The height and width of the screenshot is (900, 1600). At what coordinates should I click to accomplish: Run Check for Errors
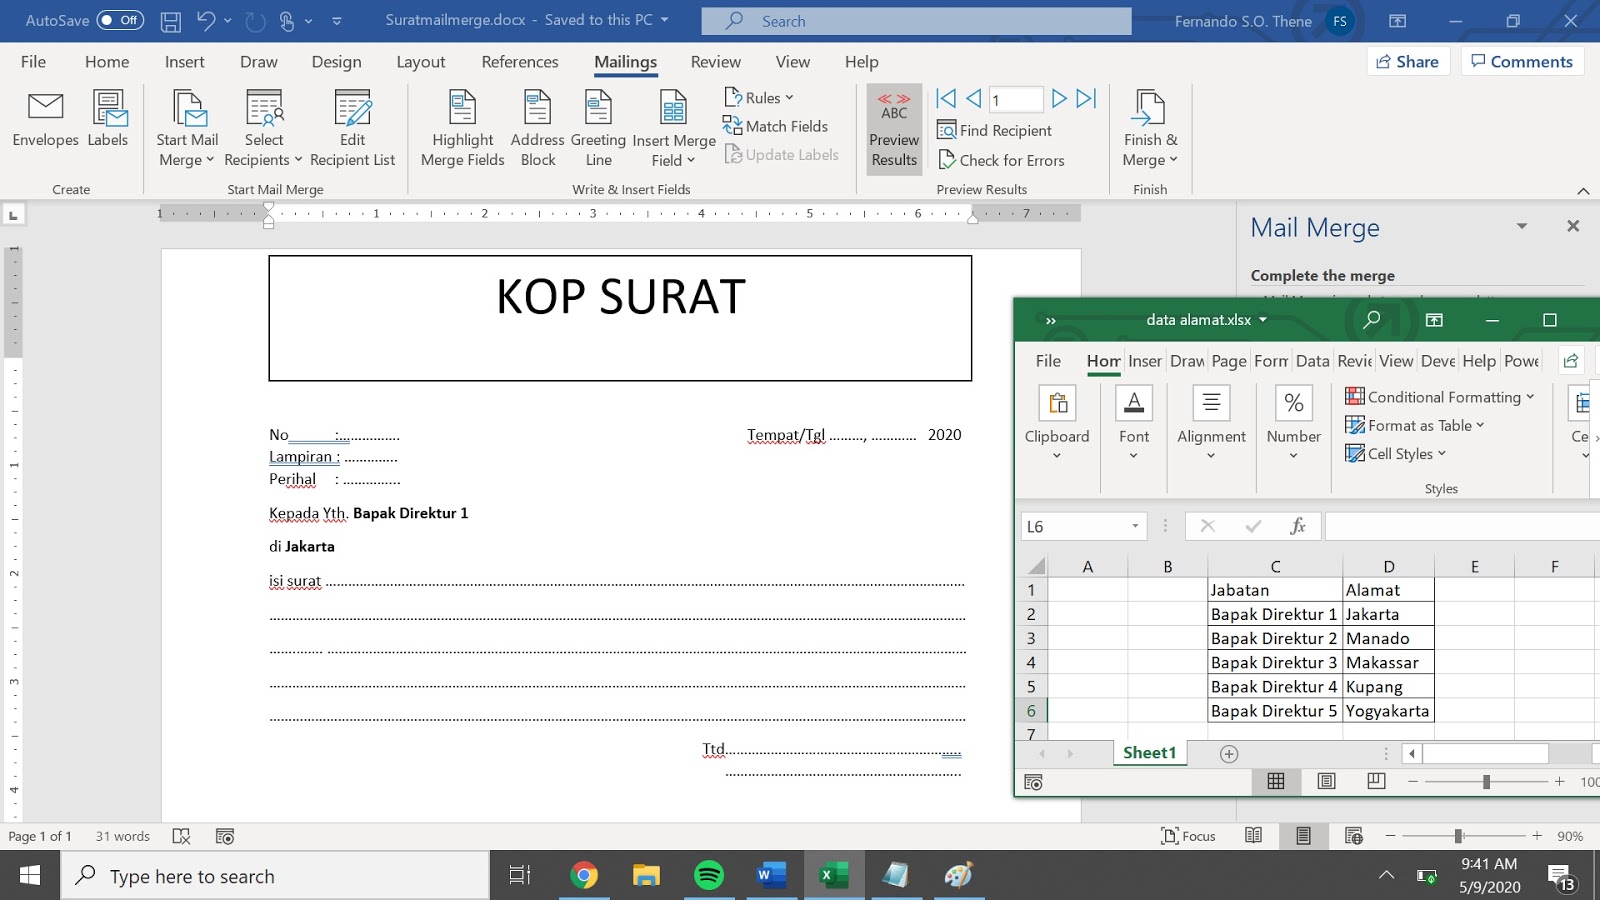click(1003, 160)
